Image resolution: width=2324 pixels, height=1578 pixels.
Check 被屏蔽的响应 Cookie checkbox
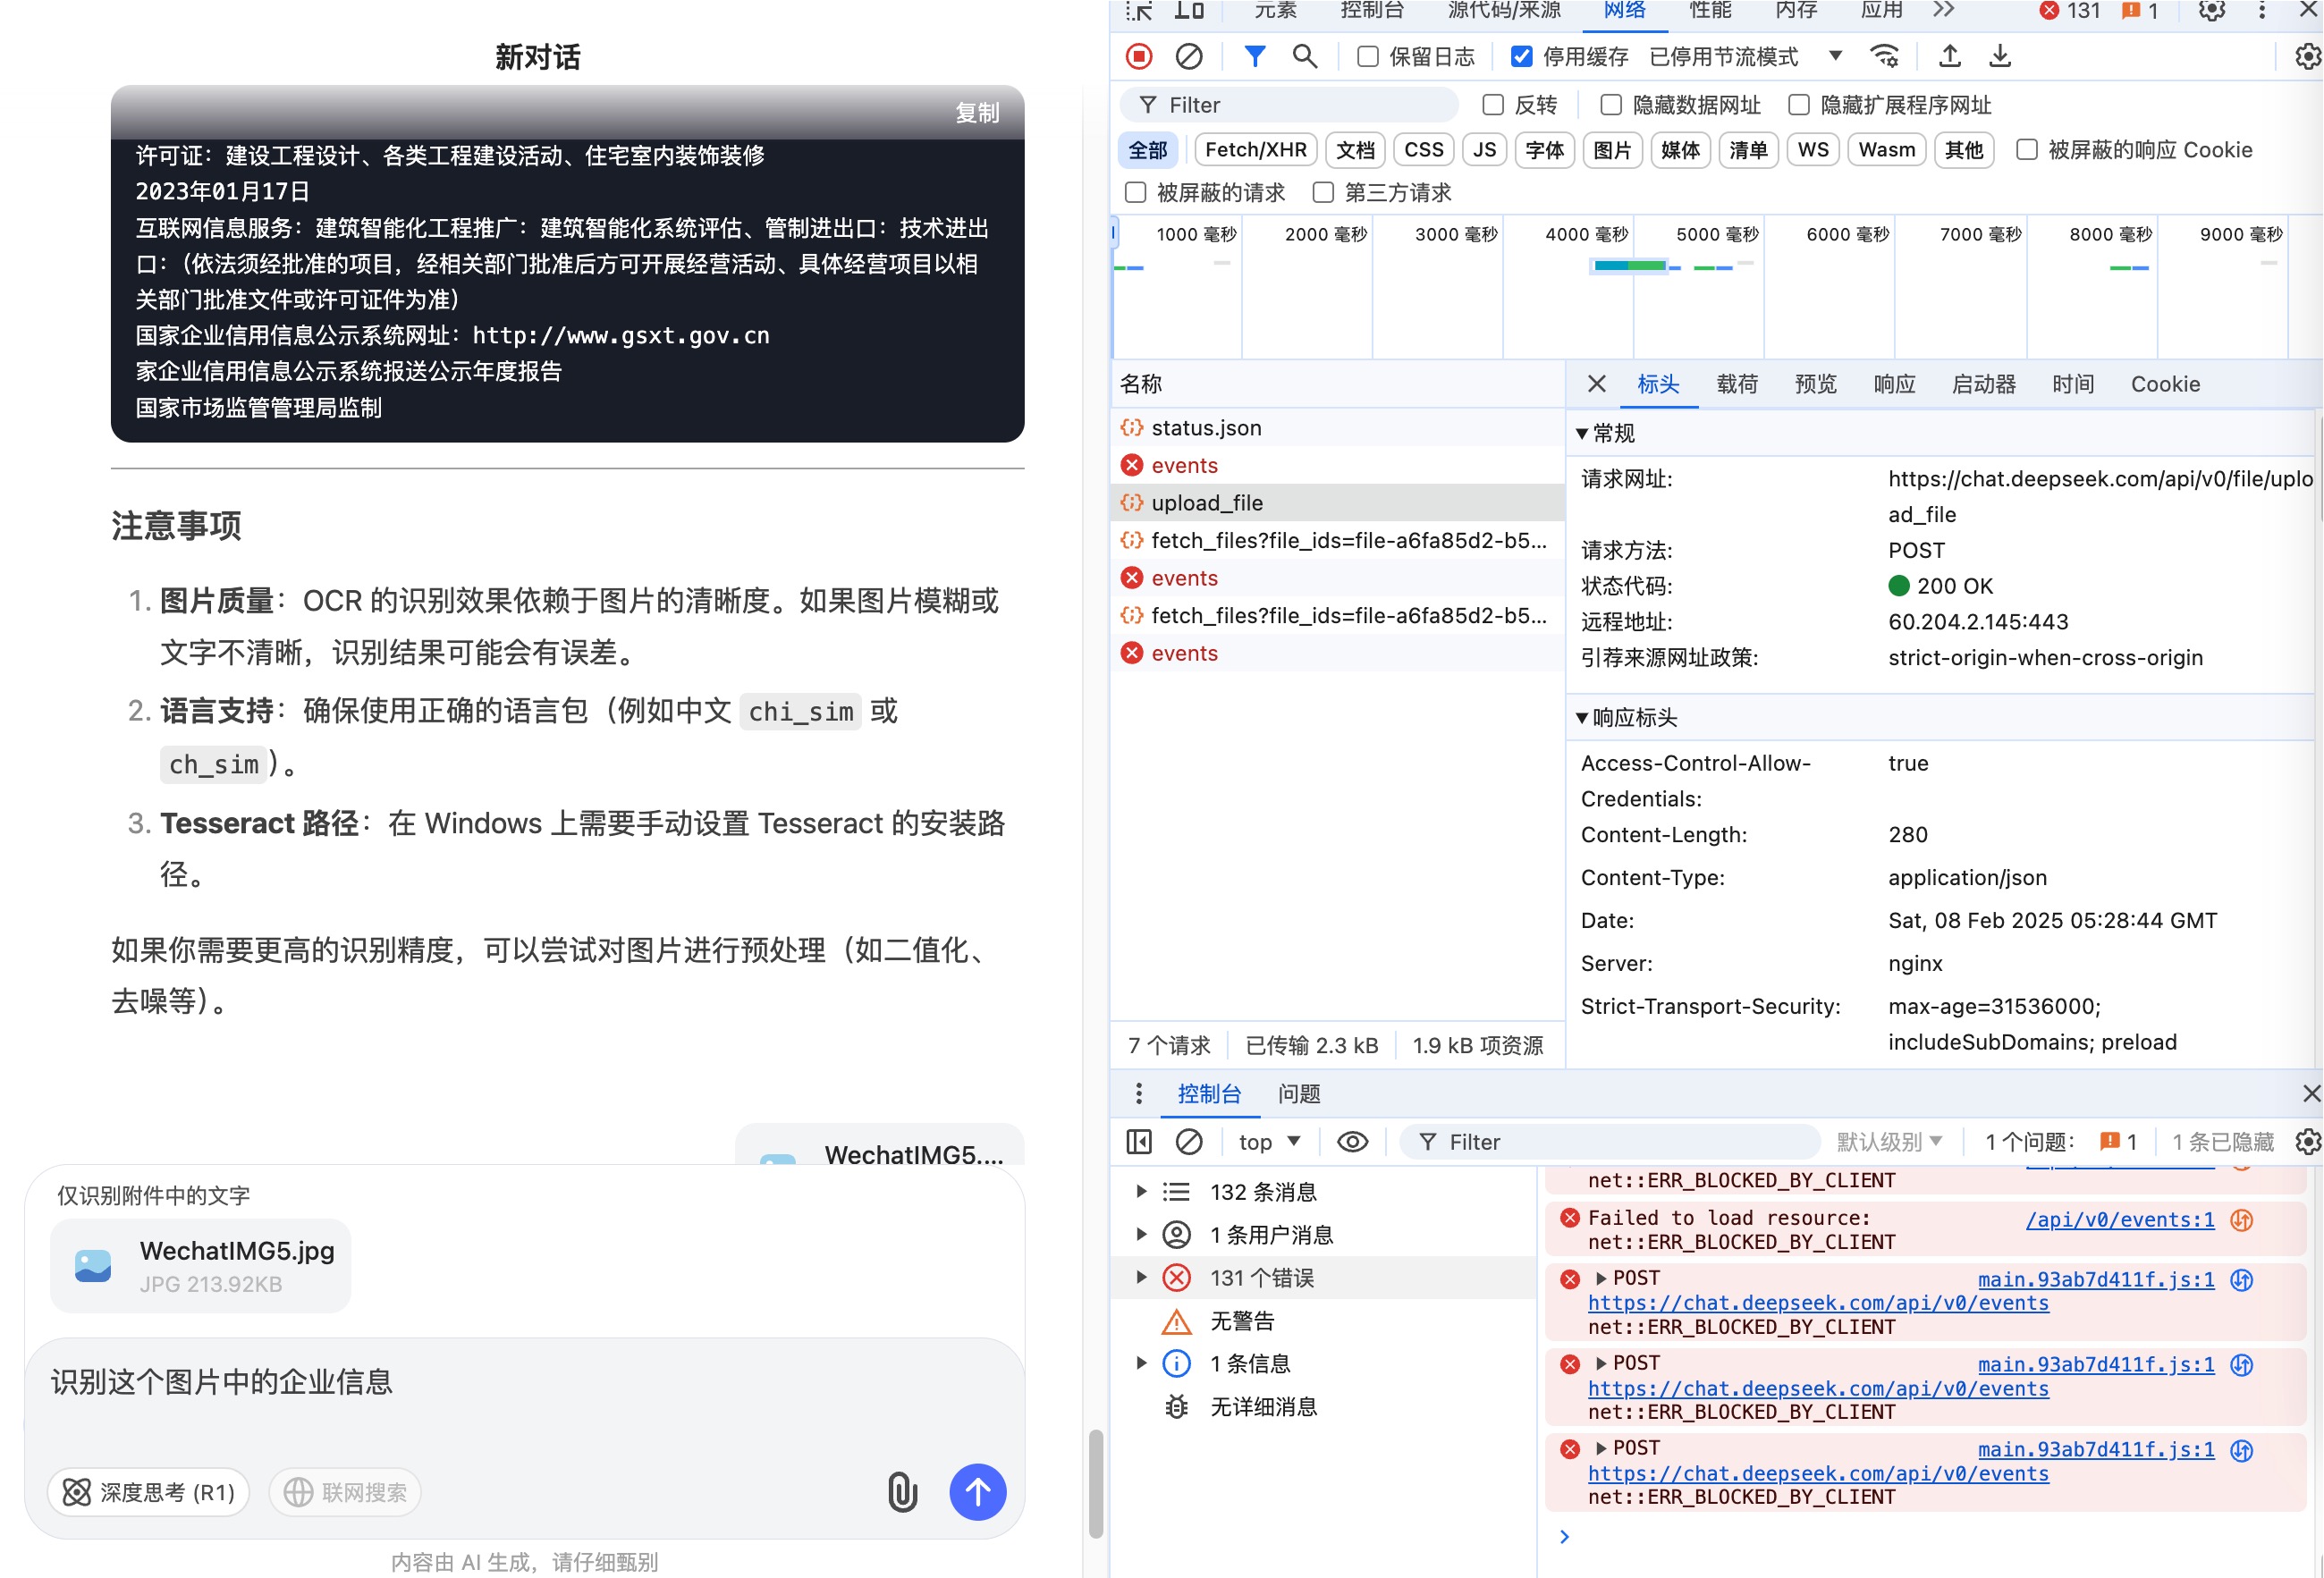click(x=2026, y=150)
